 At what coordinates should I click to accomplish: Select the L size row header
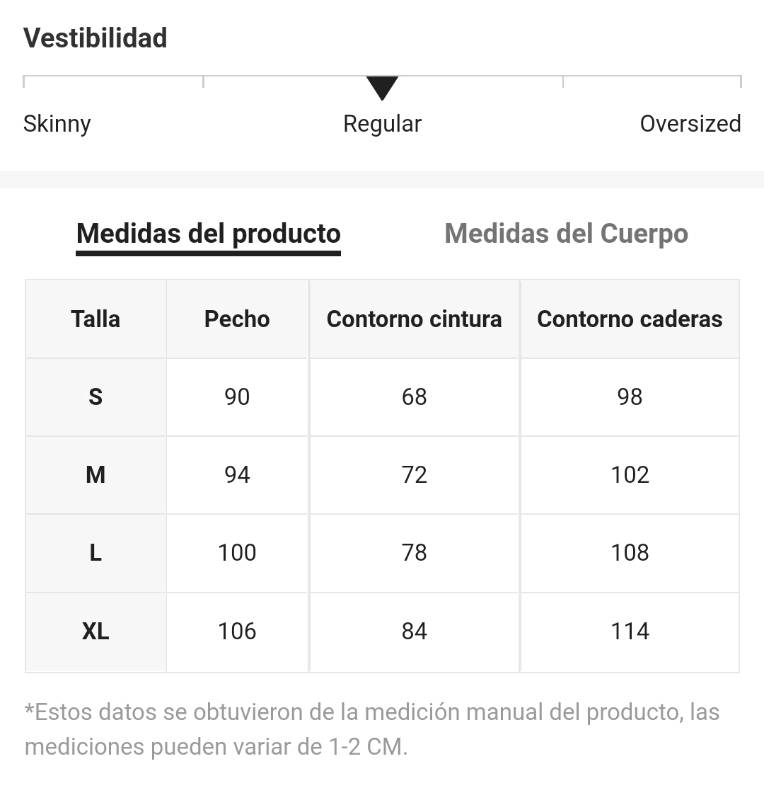click(x=96, y=554)
